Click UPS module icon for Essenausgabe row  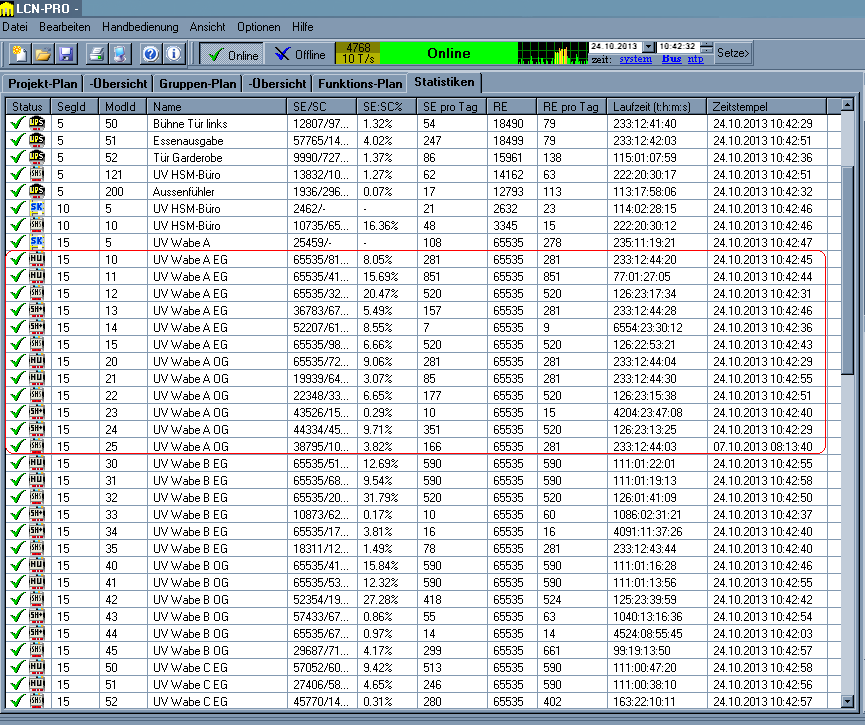pos(37,141)
